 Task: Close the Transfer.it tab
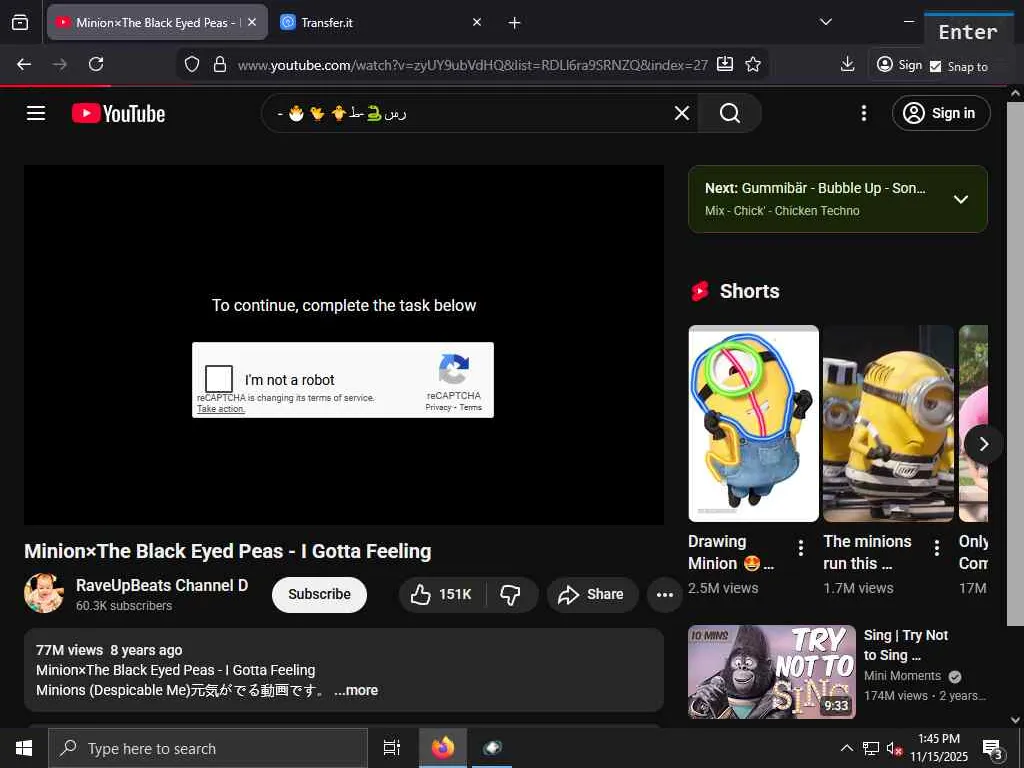[477, 22]
